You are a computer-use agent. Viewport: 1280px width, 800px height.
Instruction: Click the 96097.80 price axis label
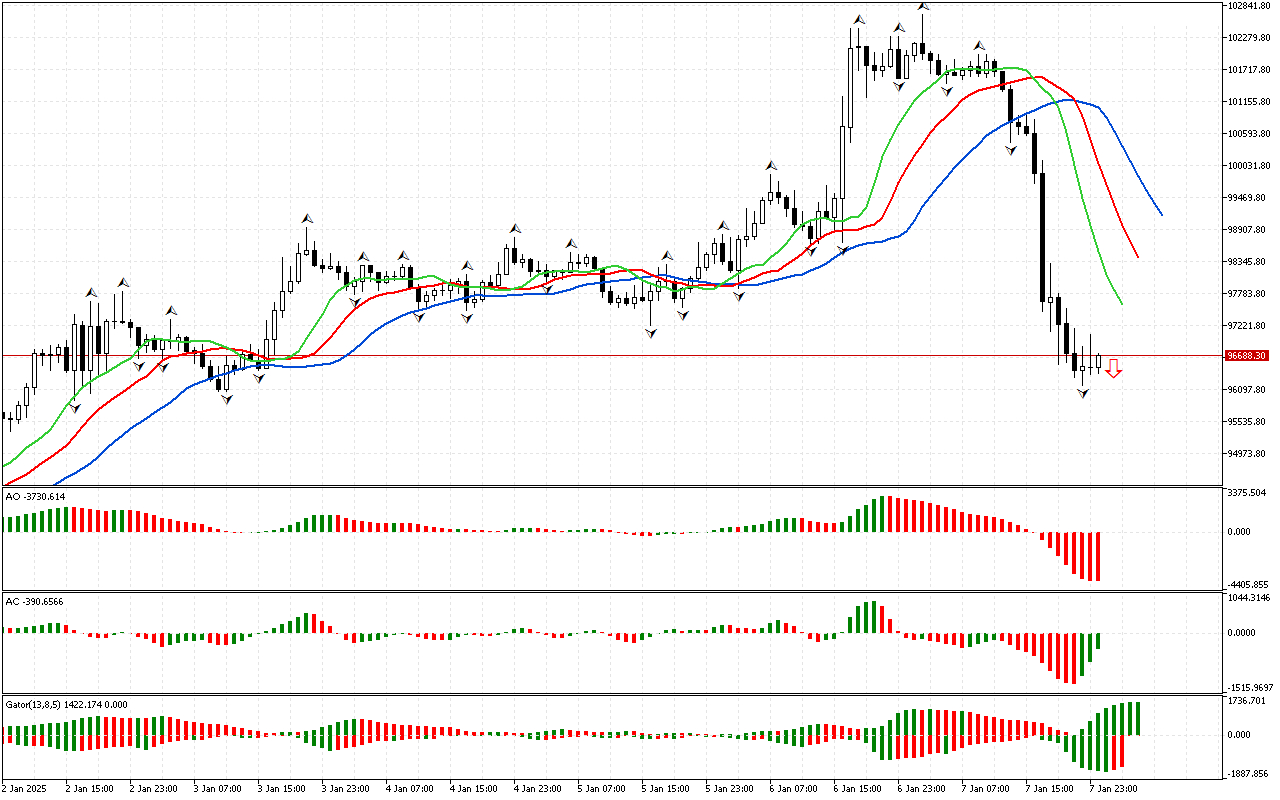[1246, 390]
